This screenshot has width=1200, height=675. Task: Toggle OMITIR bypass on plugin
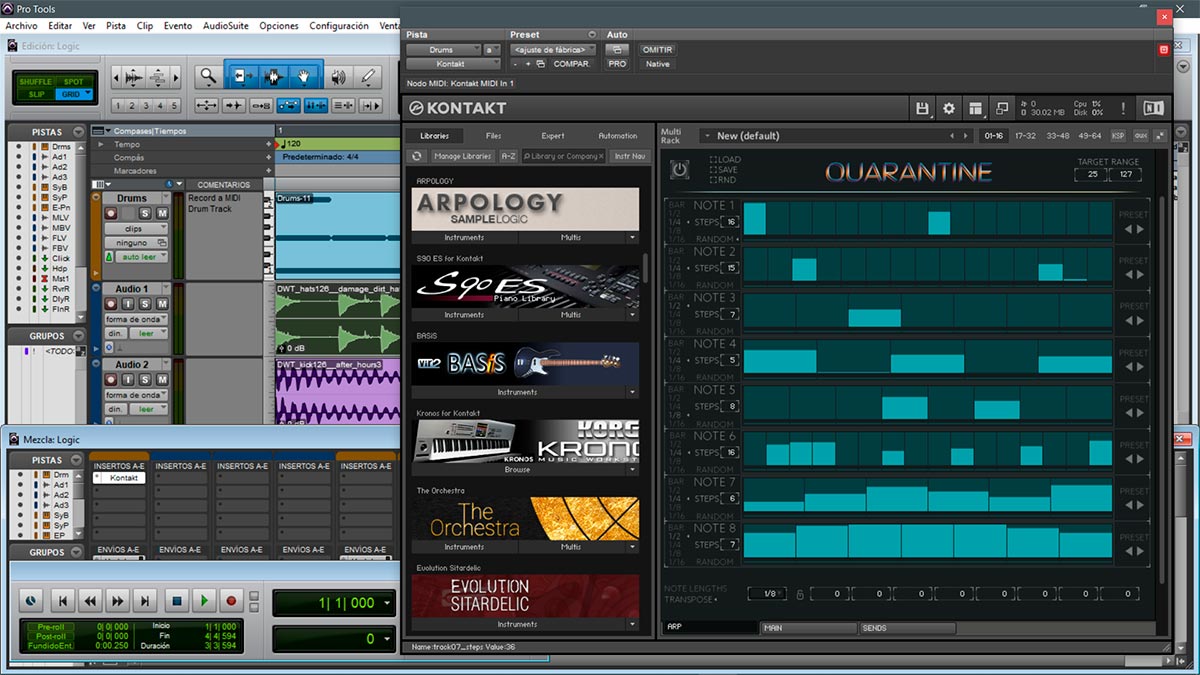[x=657, y=49]
